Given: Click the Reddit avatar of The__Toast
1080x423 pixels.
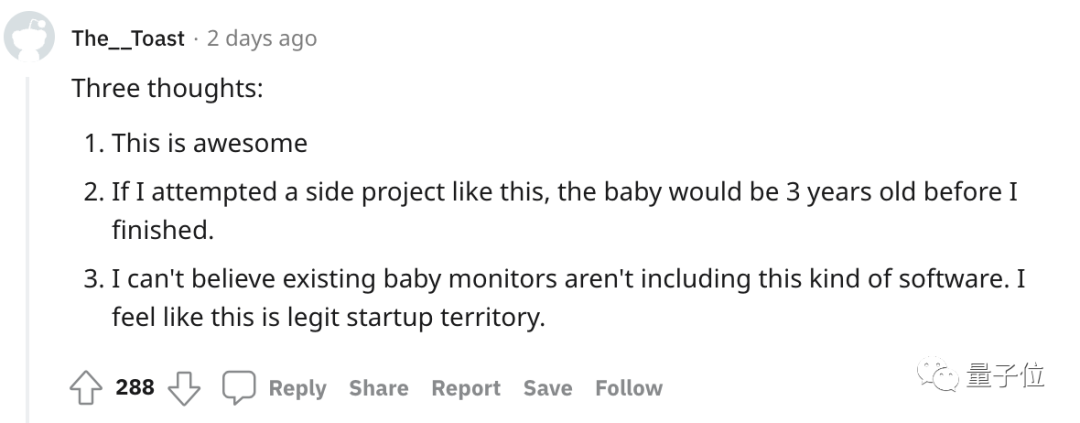Looking at the screenshot, I should click(x=30, y=39).
